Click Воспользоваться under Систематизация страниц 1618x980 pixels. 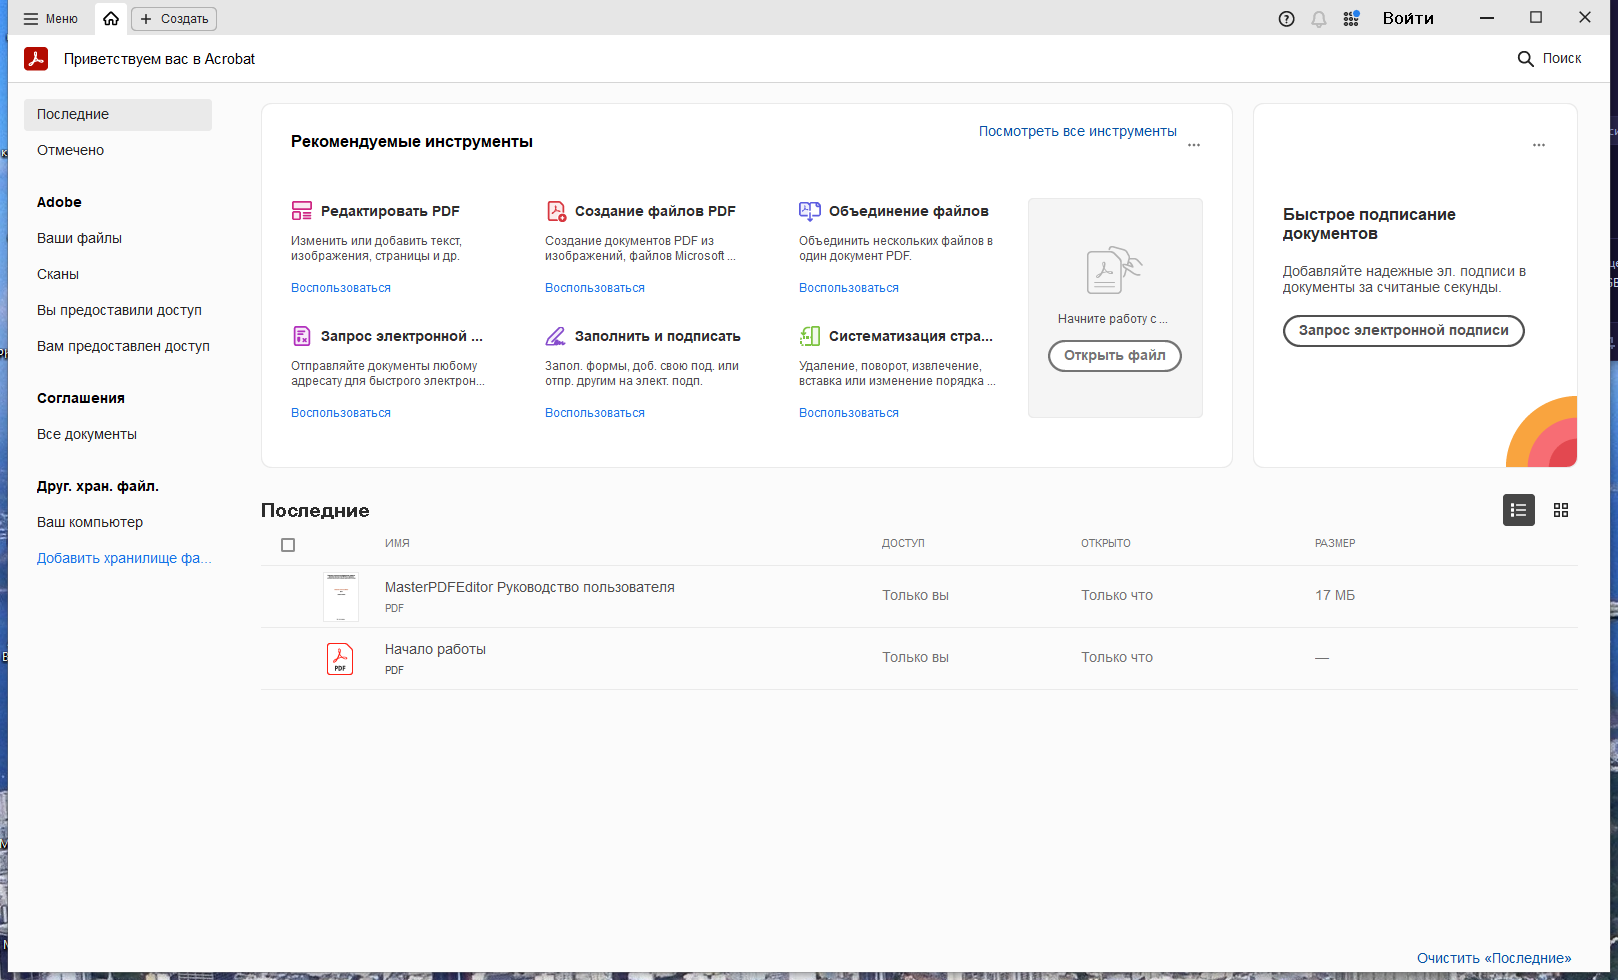point(849,413)
